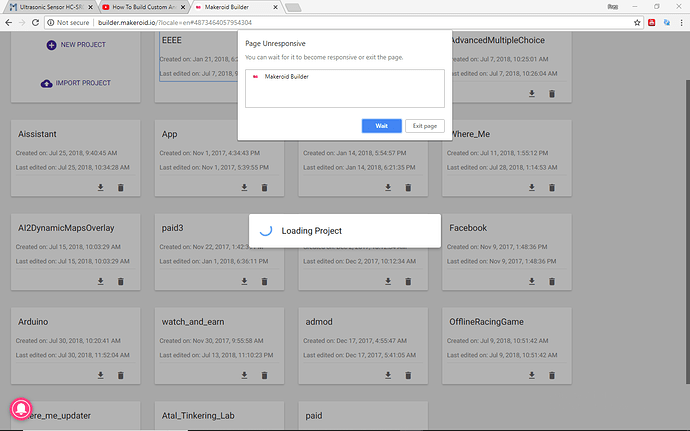The width and height of the screenshot is (690, 431).
Task: Delete the Arduino project
Action: (x=121, y=375)
